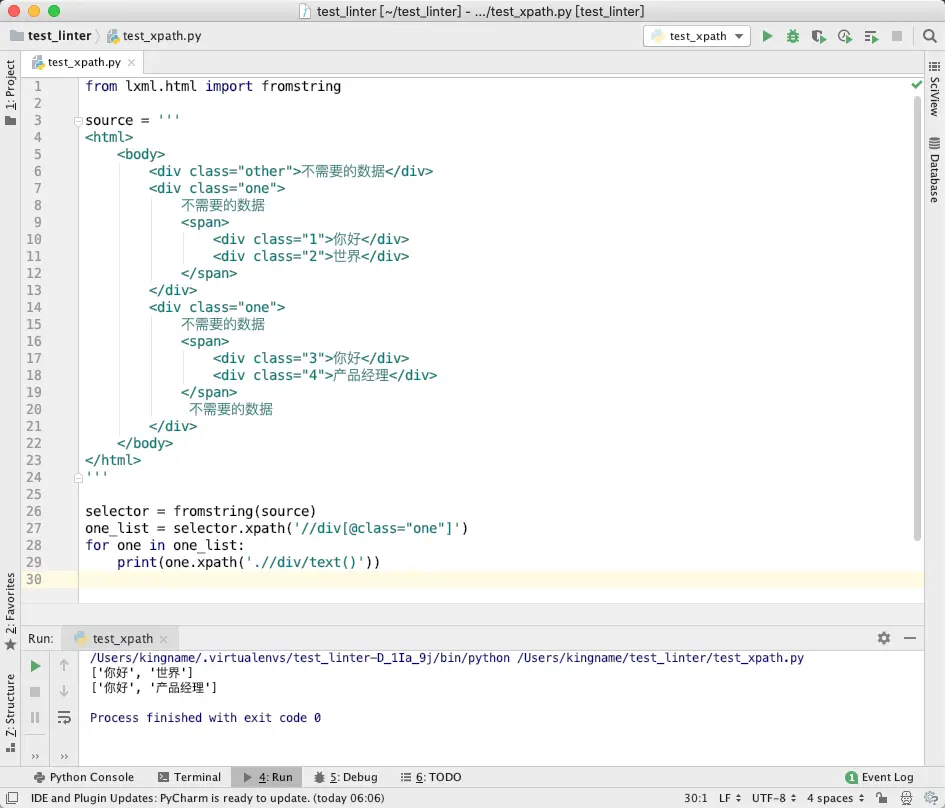Select the 4: Run tool tab
This screenshot has height=808, width=945.
268,777
